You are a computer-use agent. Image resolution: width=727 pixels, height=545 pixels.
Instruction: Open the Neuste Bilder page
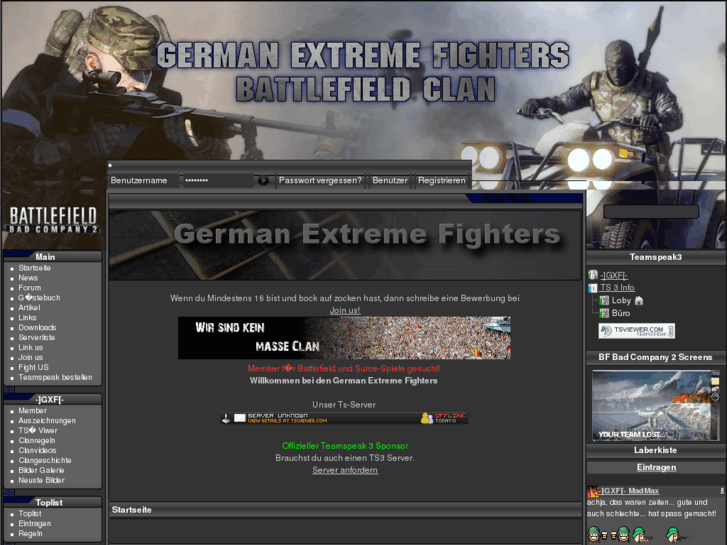tap(42, 481)
